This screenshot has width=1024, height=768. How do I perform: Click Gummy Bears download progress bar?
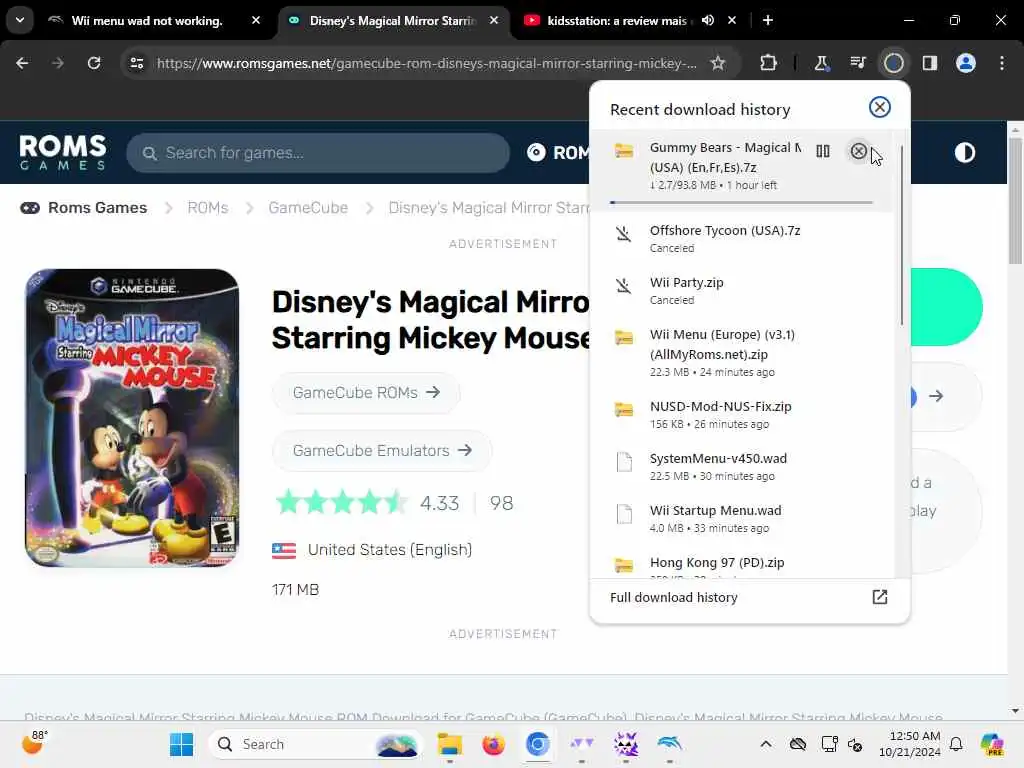741,202
